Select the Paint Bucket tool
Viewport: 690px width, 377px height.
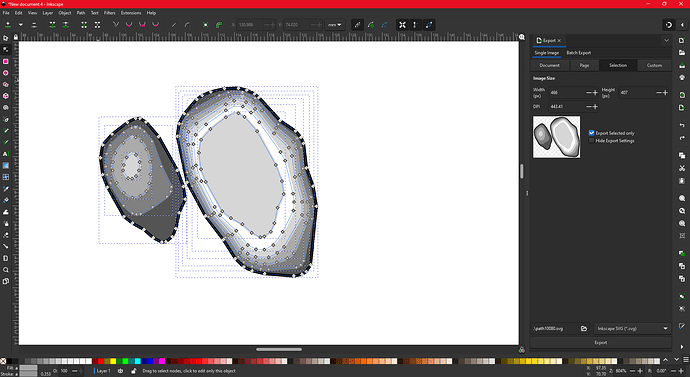click(x=6, y=200)
